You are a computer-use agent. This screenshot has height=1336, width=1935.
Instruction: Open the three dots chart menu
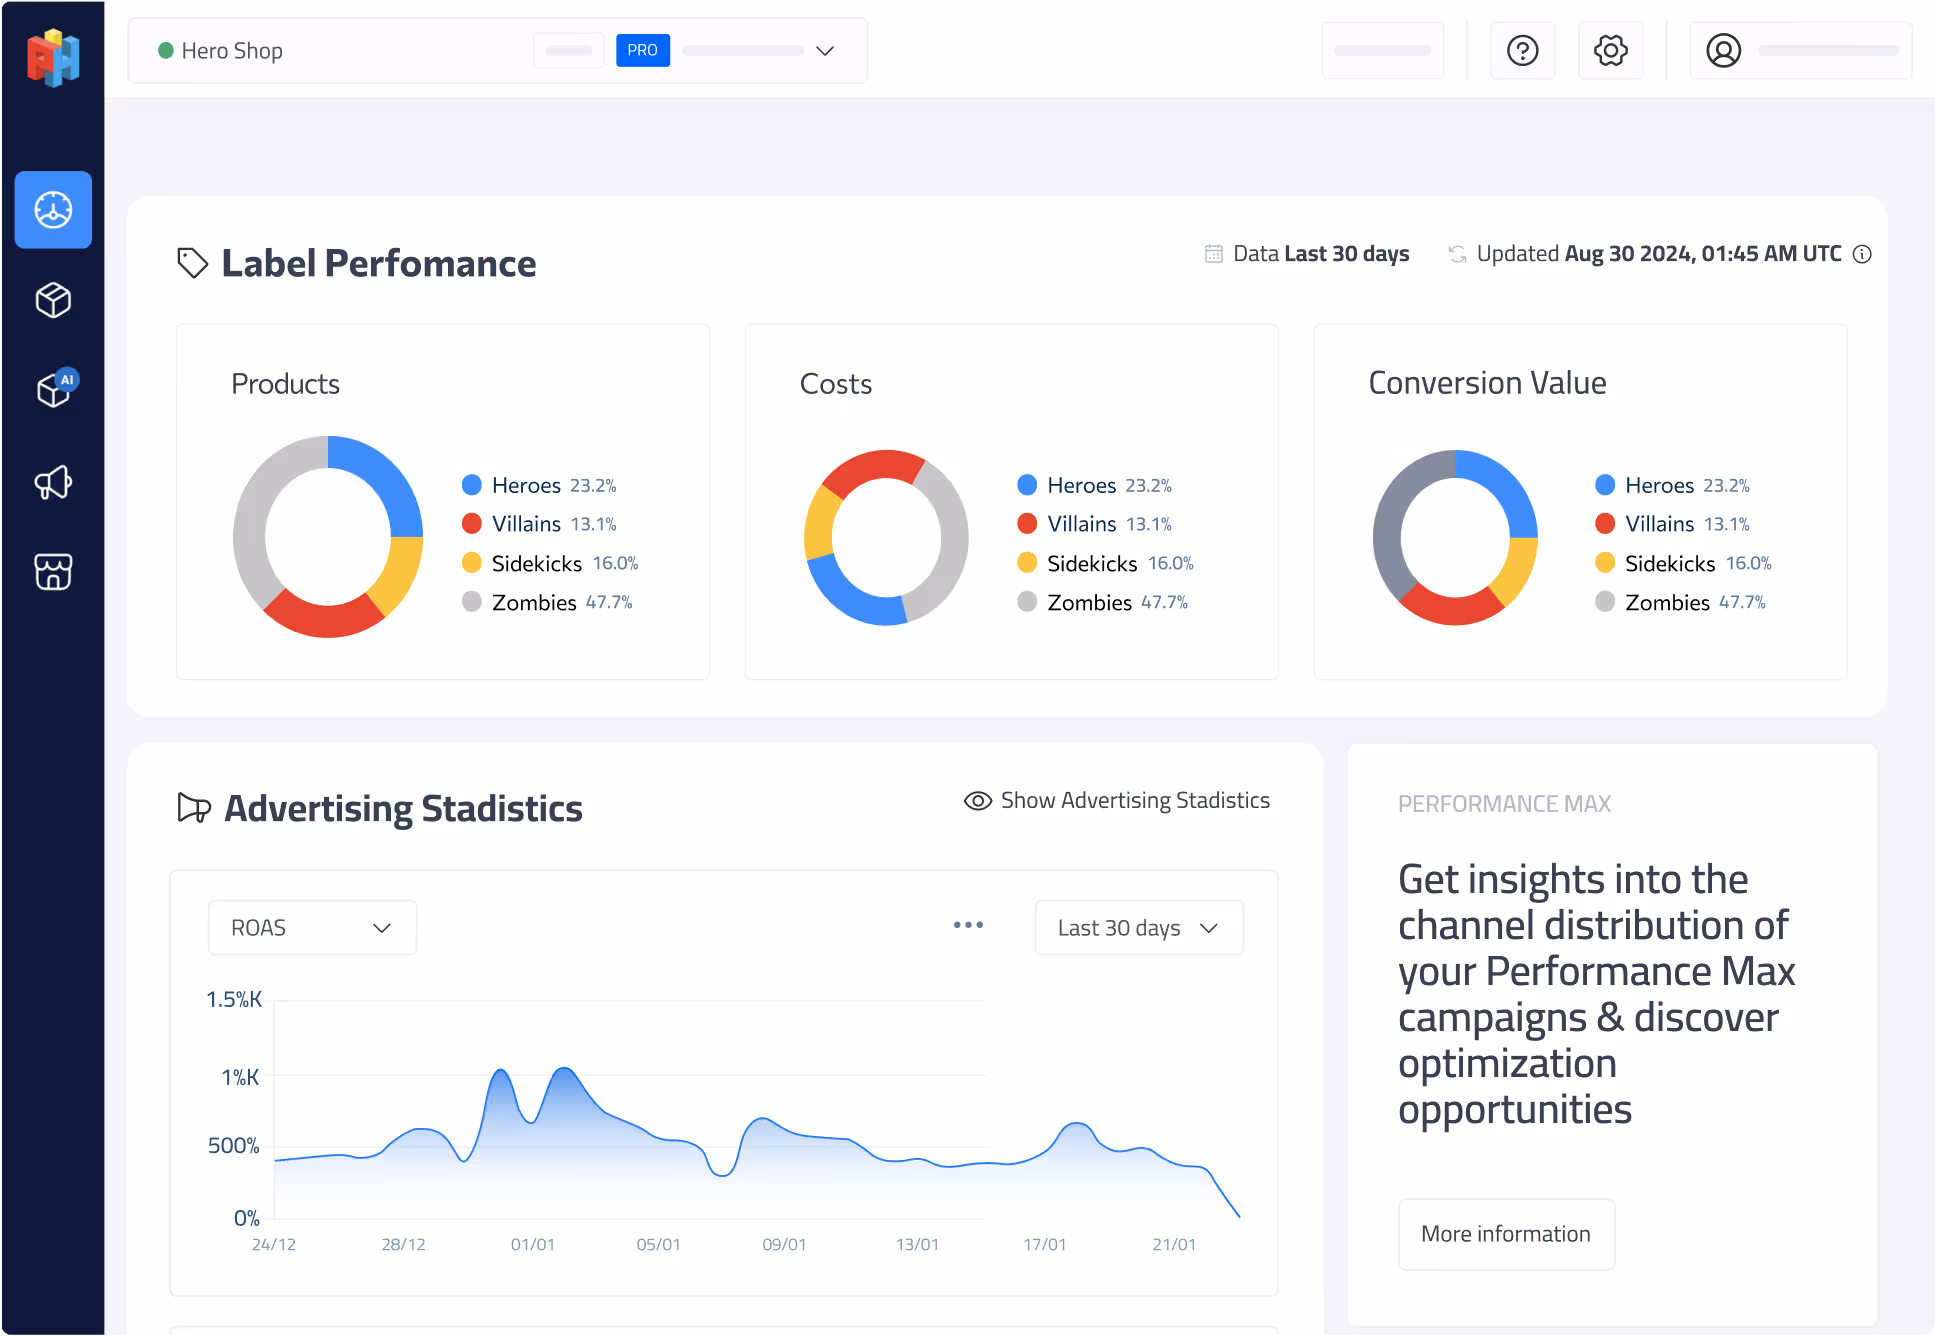968,925
